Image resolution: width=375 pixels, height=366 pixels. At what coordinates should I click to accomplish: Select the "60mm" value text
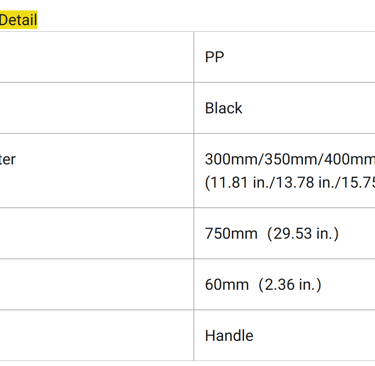[227, 285]
